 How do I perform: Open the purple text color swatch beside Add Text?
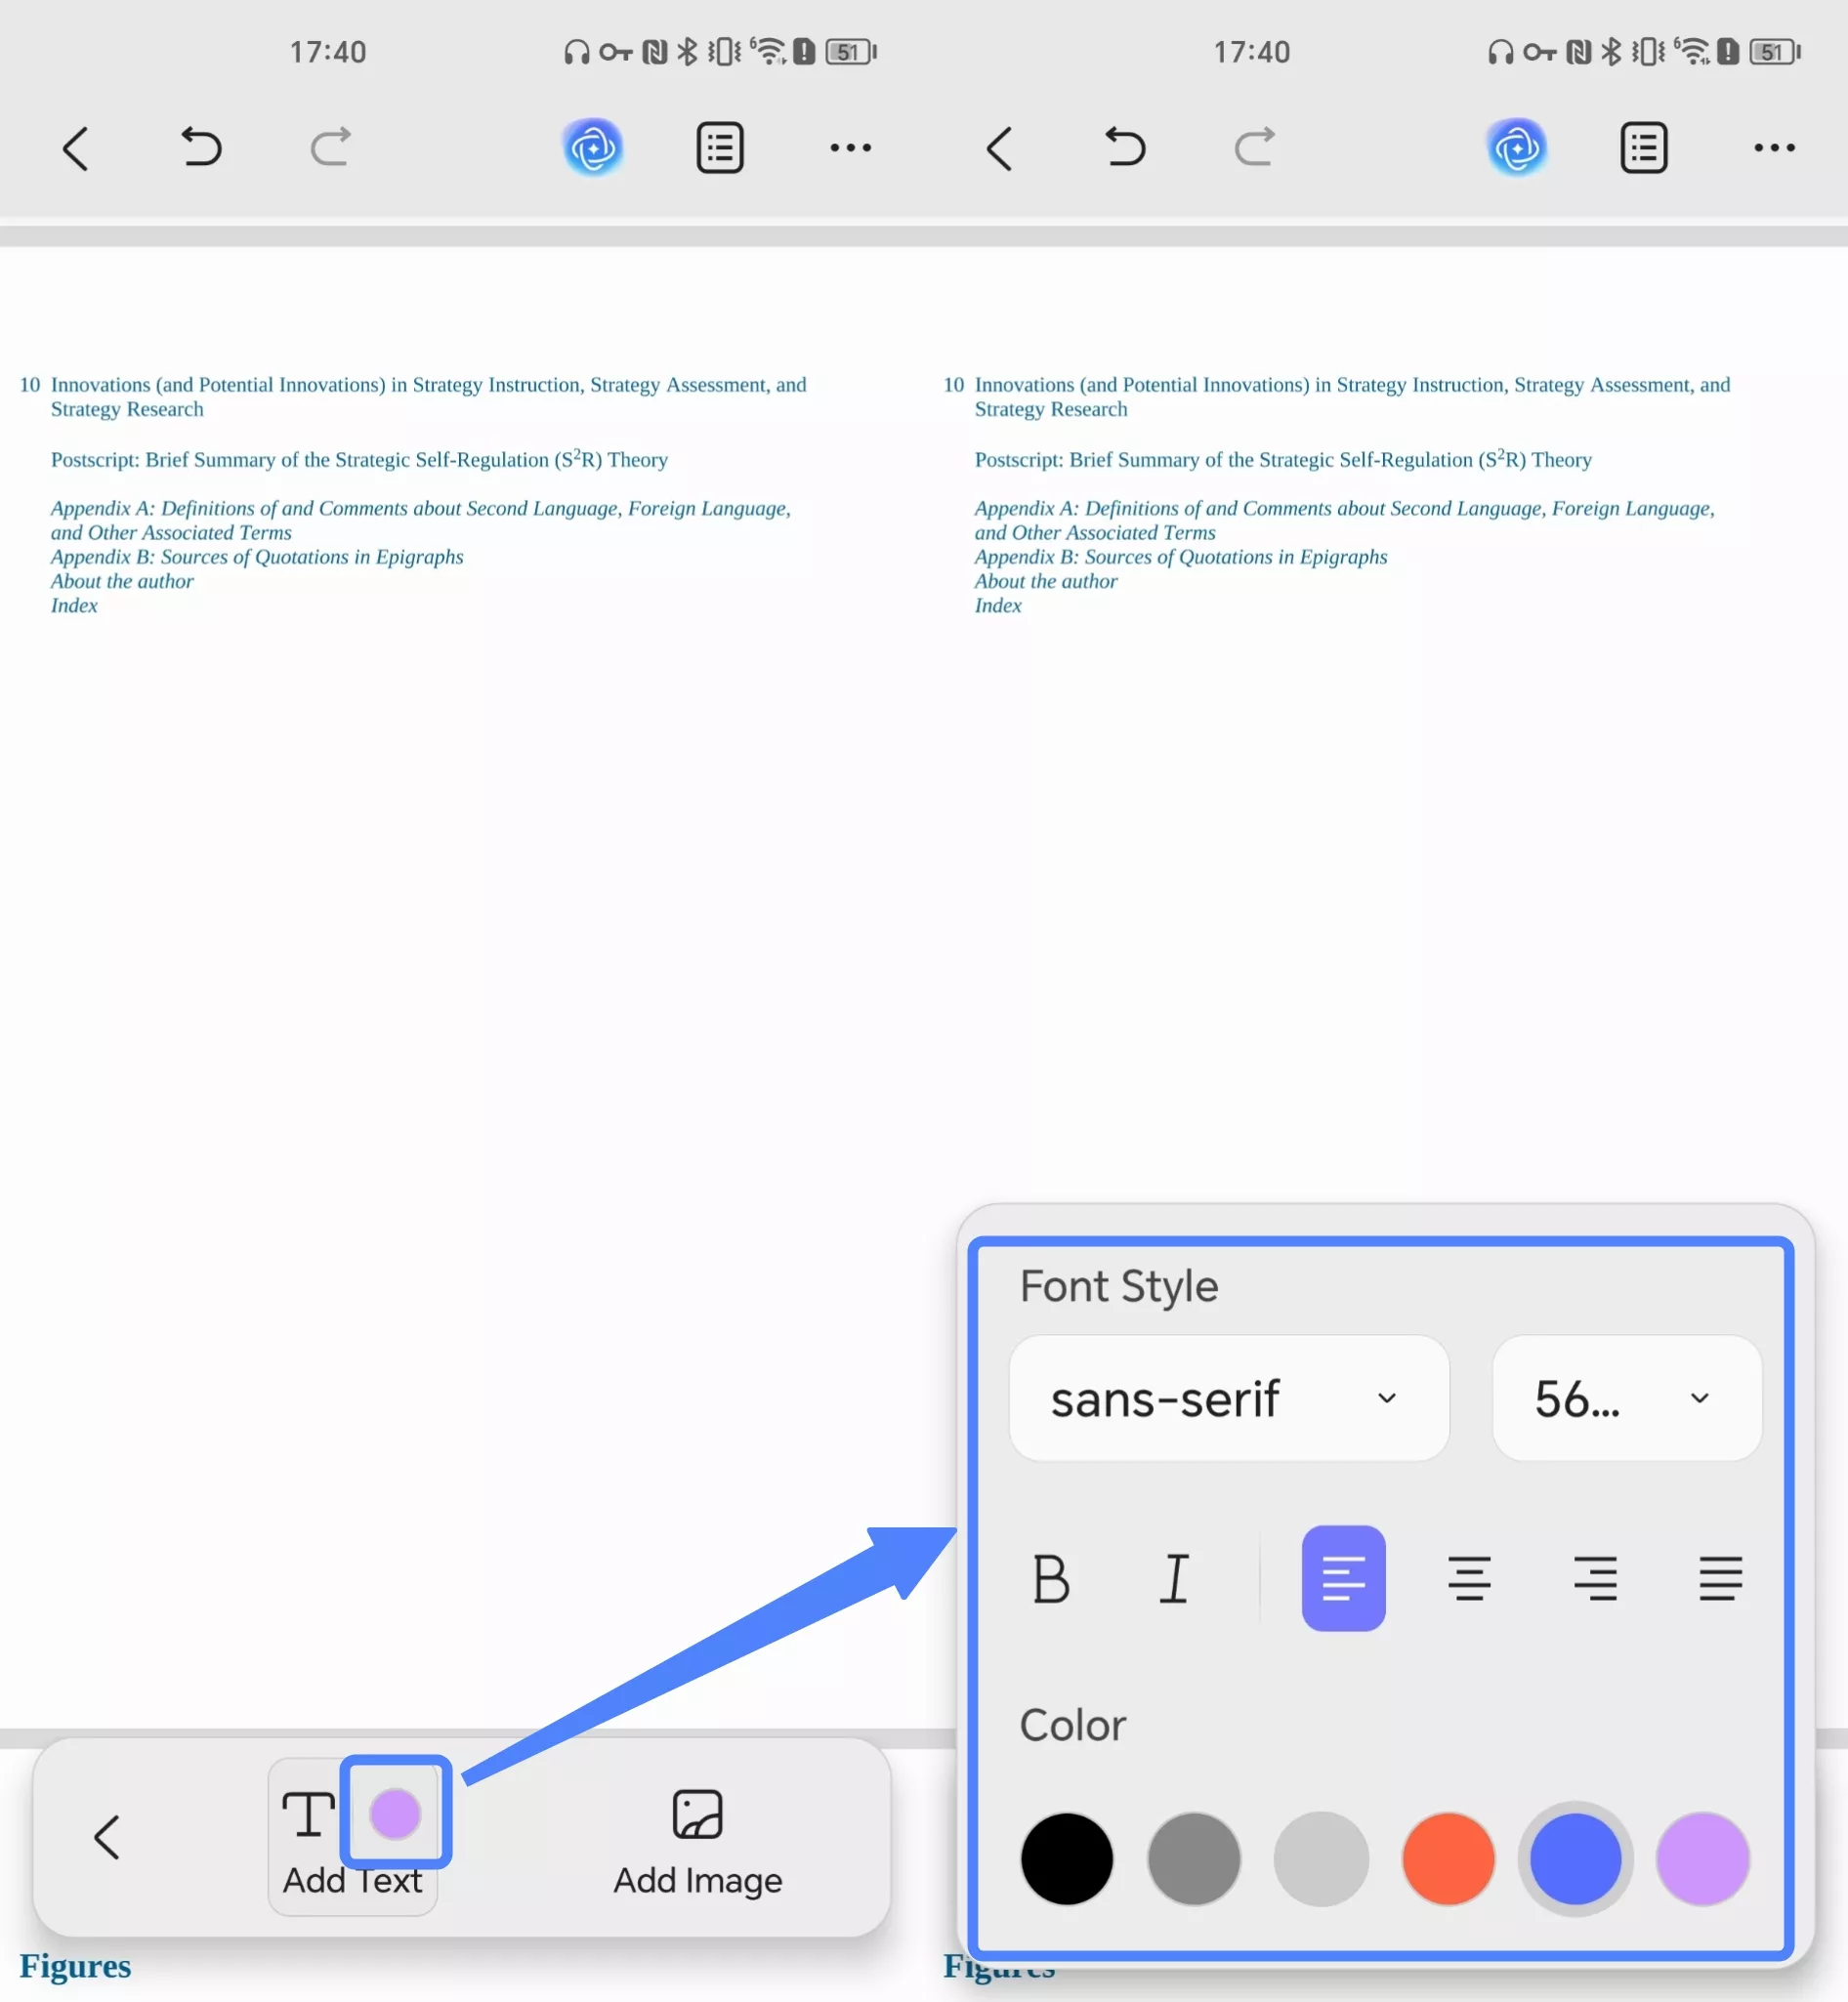(395, 1813)
